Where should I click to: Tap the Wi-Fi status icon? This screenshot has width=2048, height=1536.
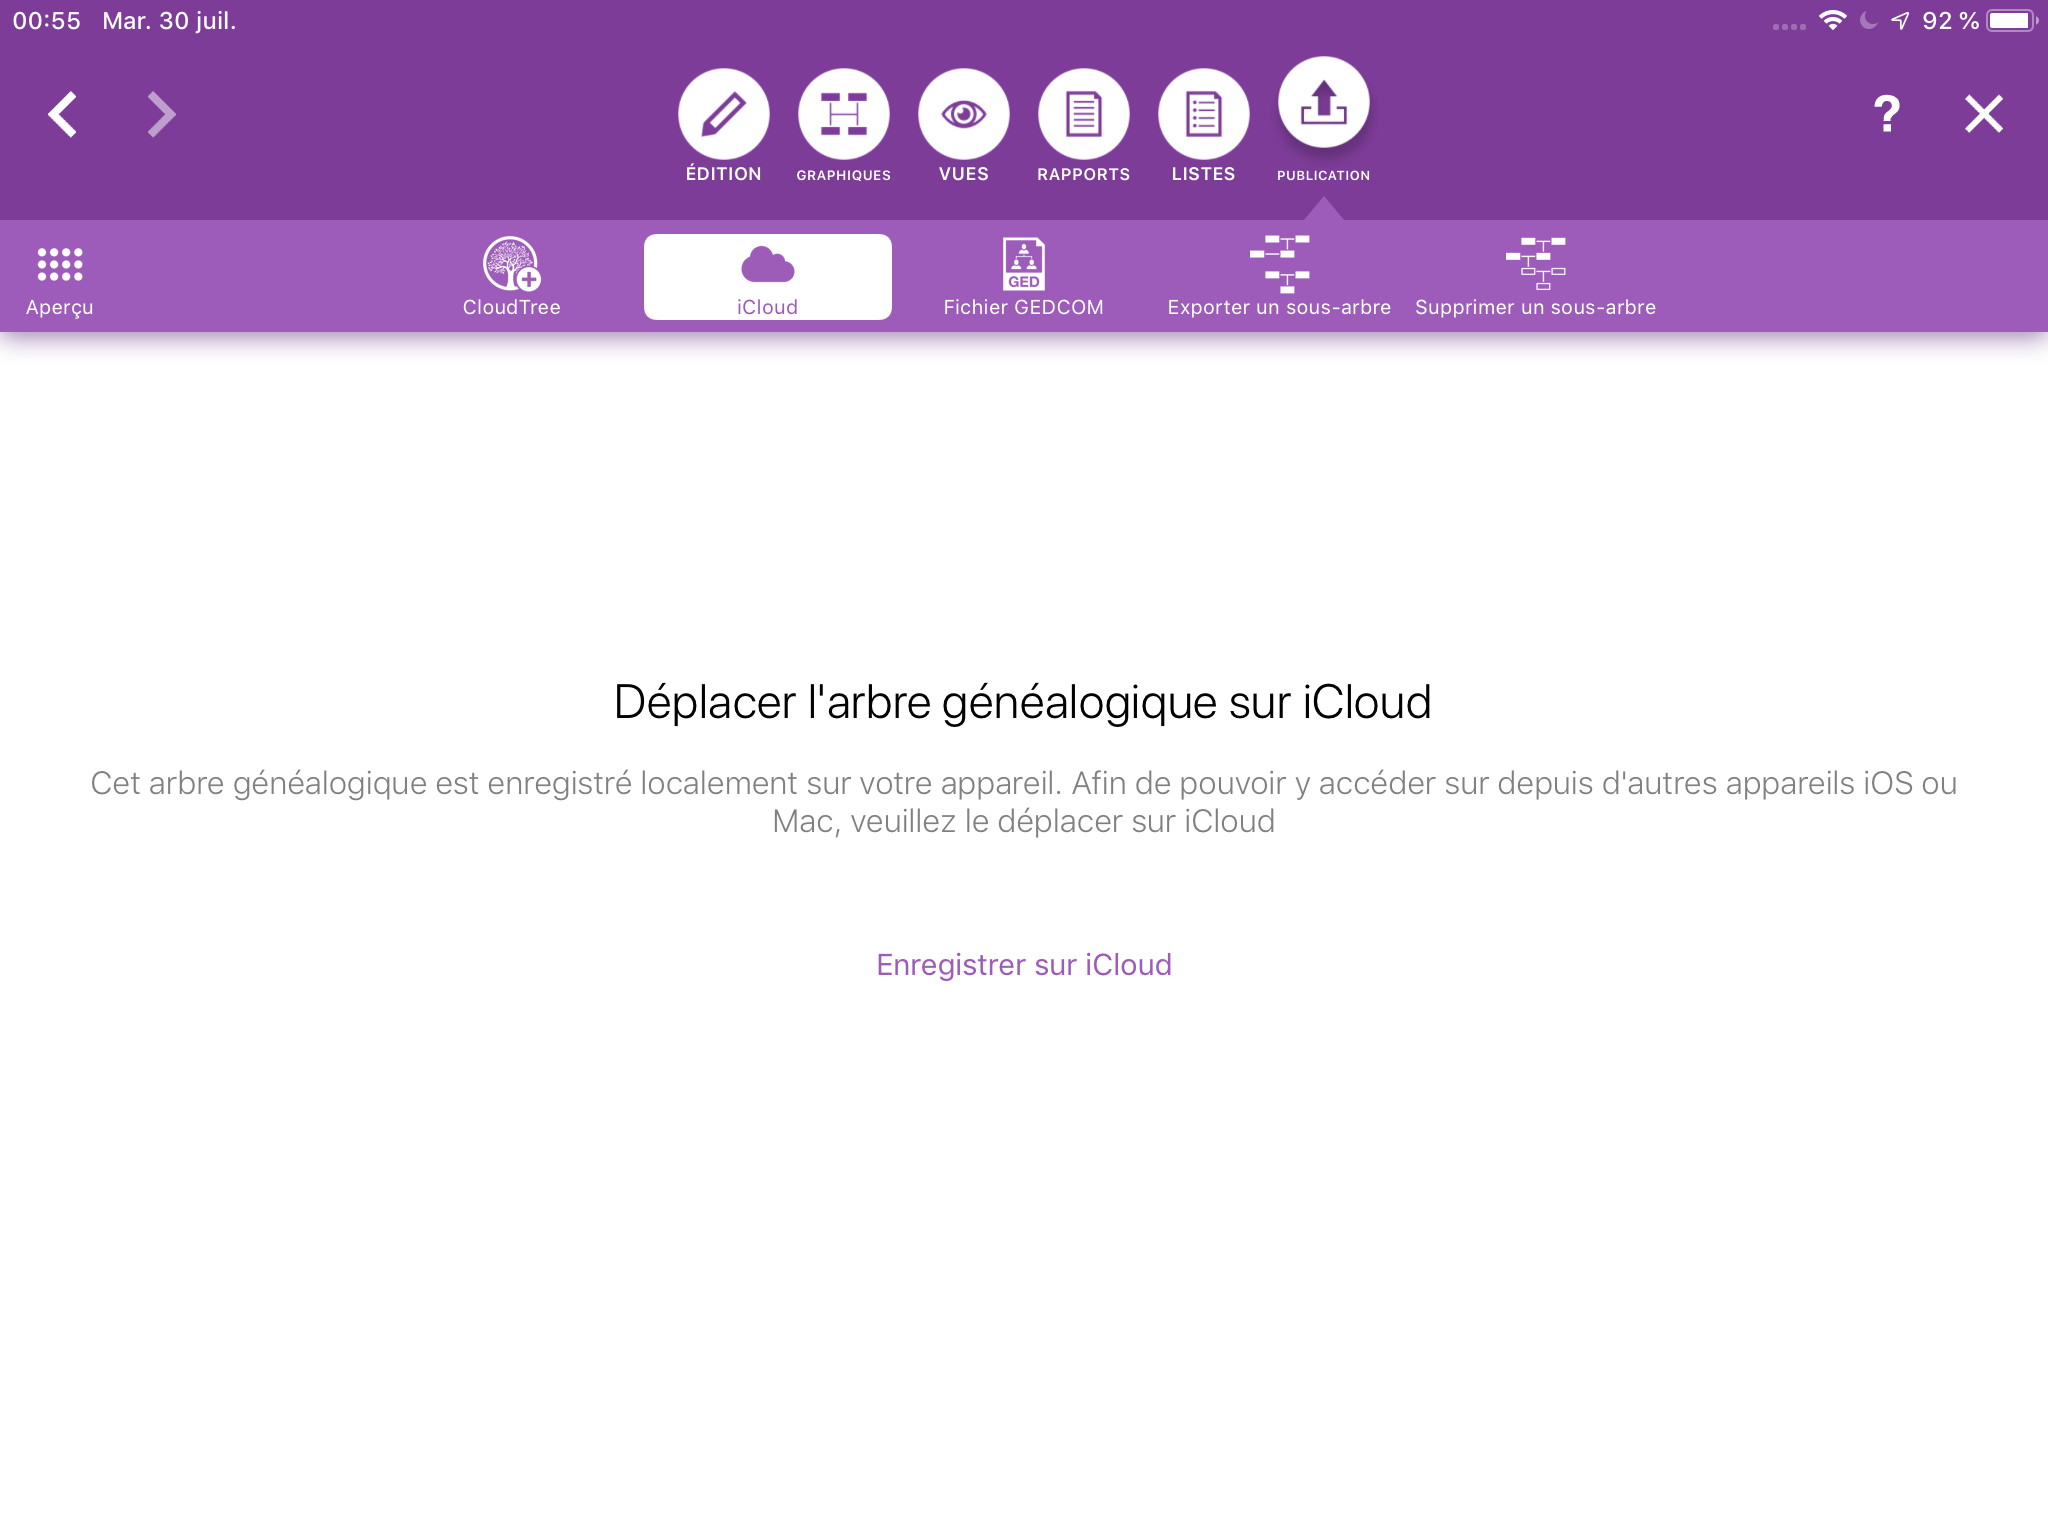click(1832, 20)
